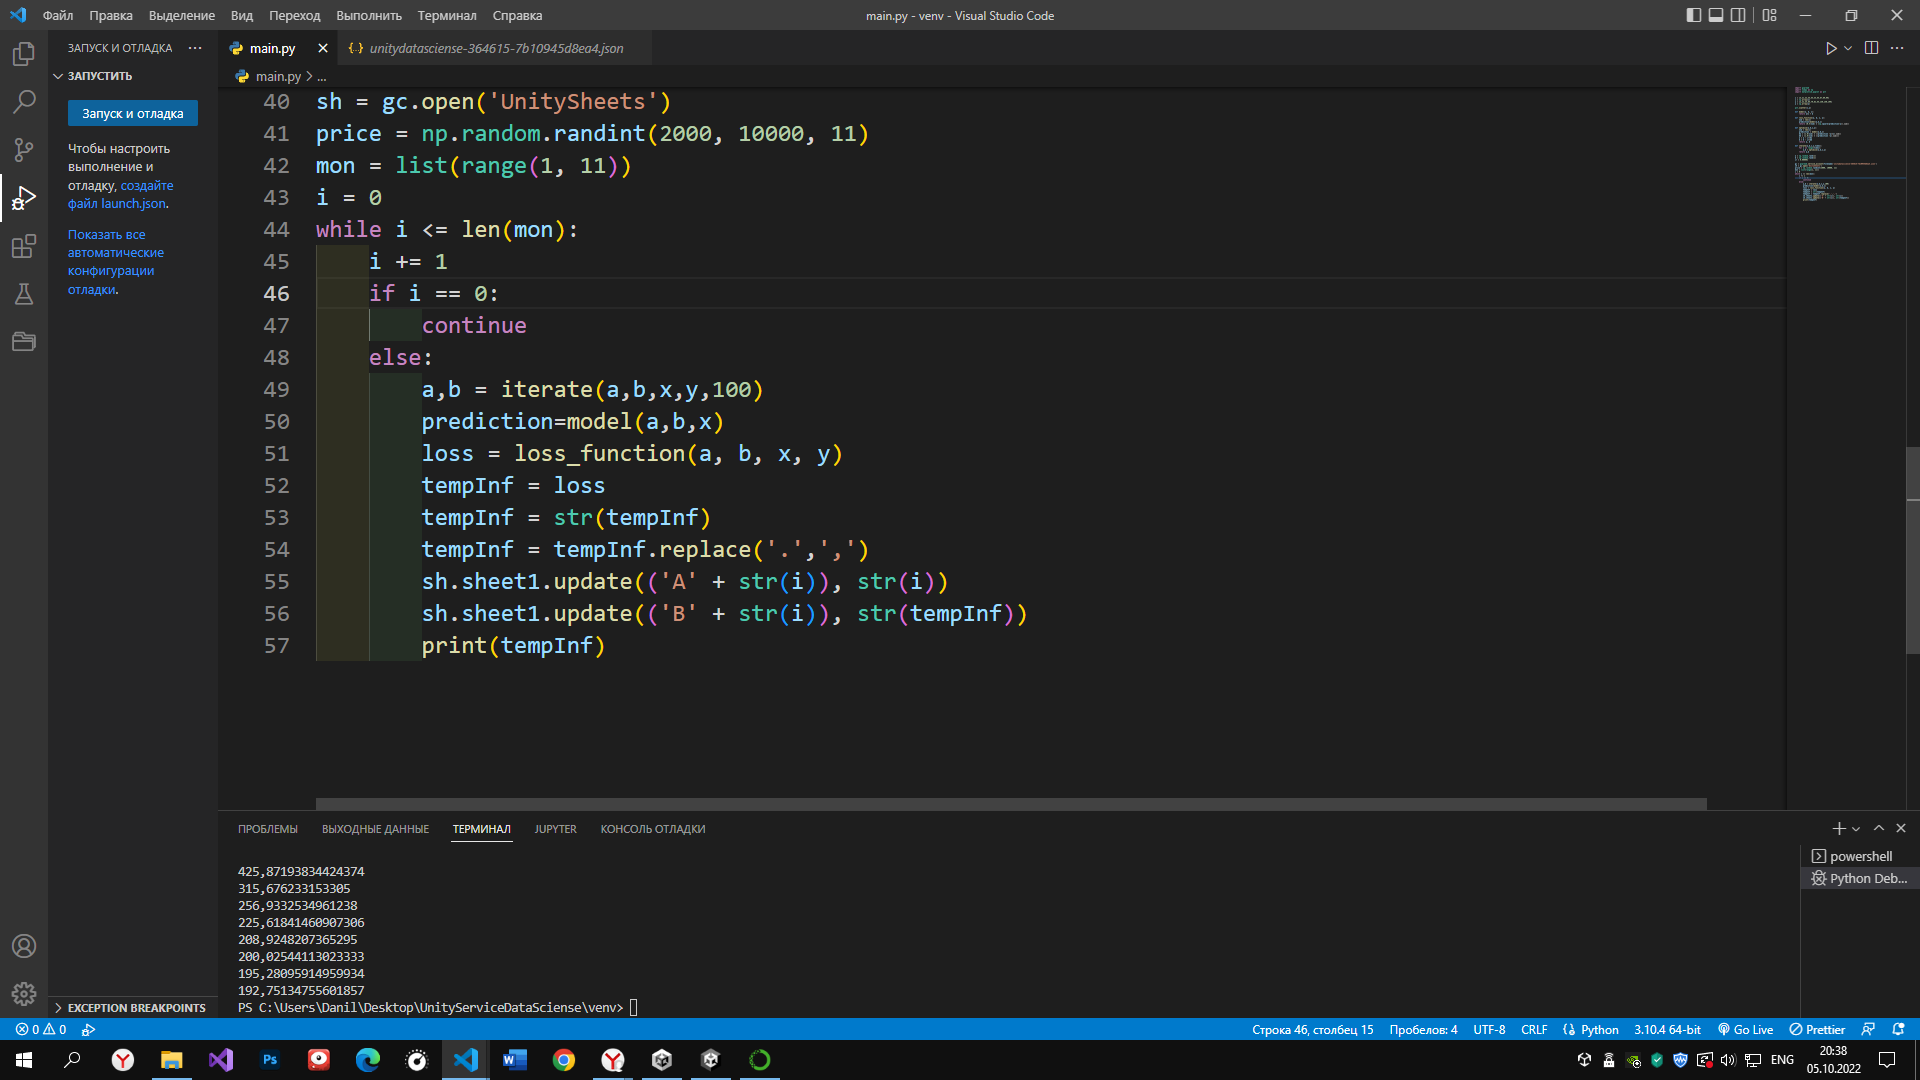1920x1080 pixels.
Task: Switch to the ПРОБЛЕМЫ tab
Action: click(268, 829)
